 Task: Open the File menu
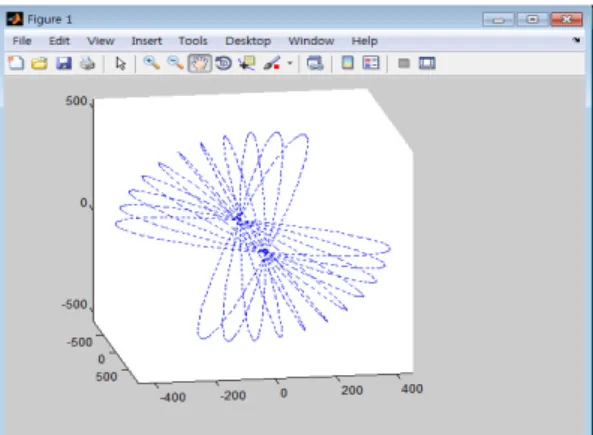22,41
